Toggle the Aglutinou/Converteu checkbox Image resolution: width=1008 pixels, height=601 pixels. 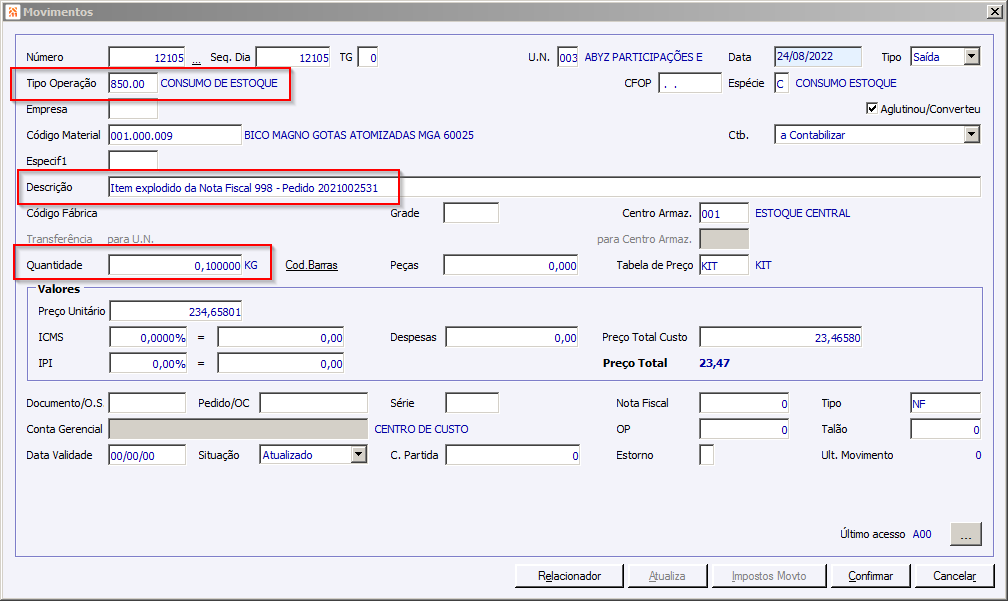click(x=872, y=108)
